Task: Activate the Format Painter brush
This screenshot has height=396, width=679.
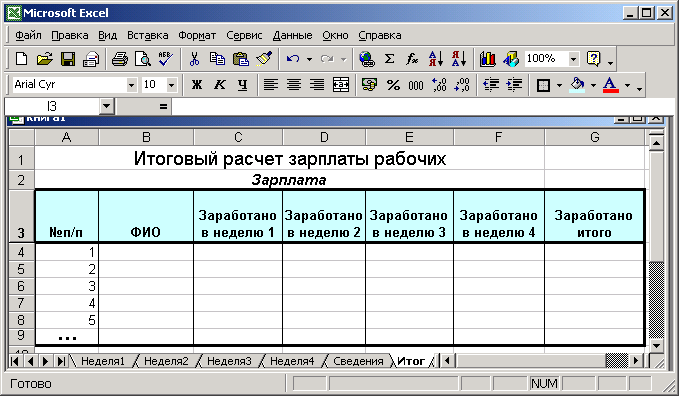Action: tap(264, 59)
